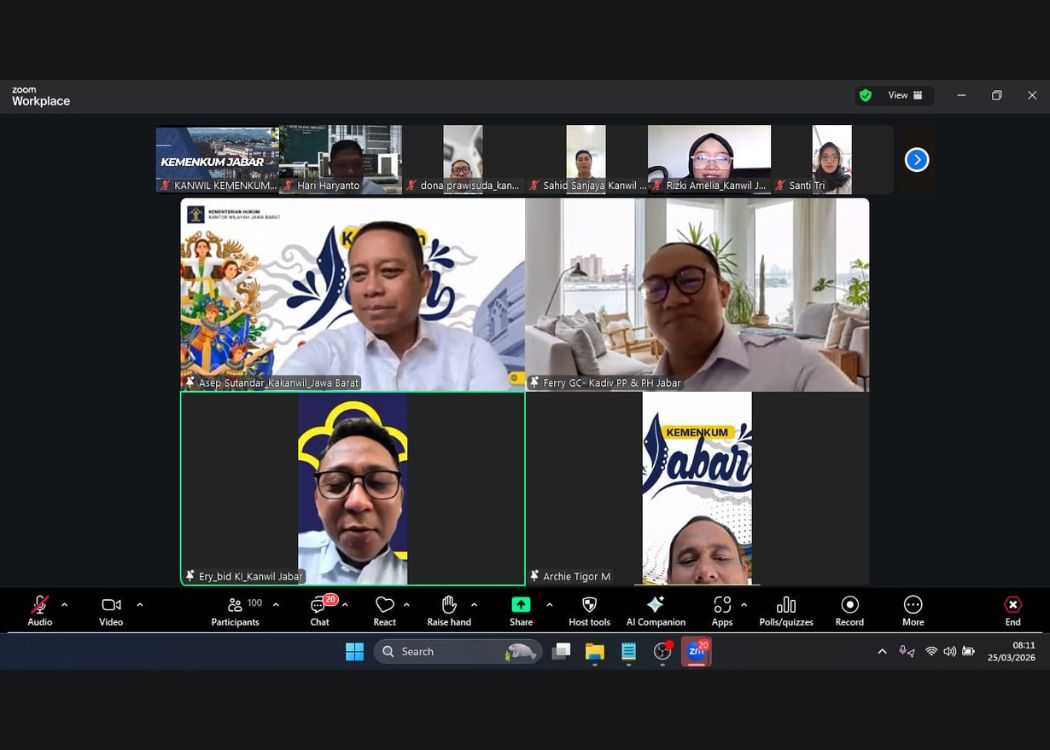This screenshot has height=750, width=1050.
Task: Open the Participants panel
Action: [x=236, y=610]
